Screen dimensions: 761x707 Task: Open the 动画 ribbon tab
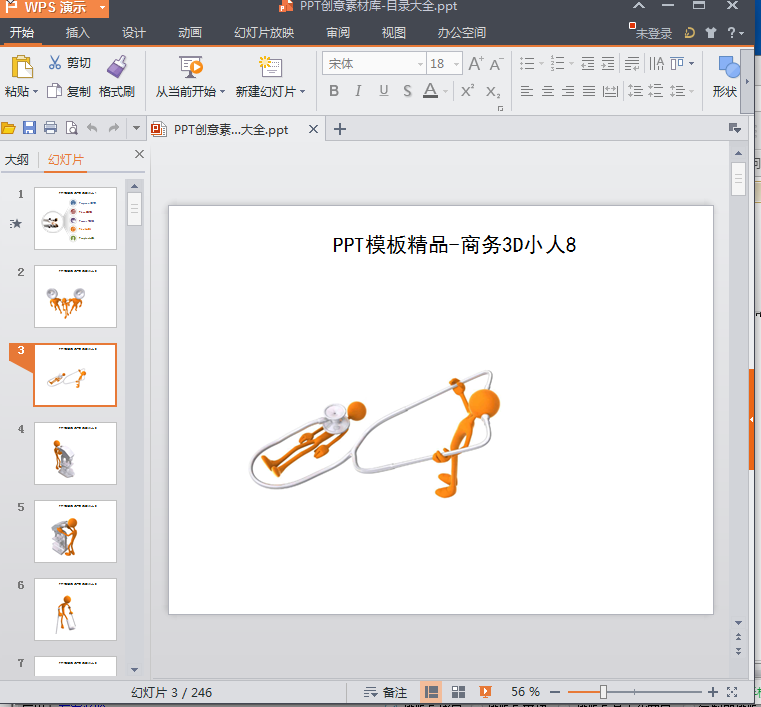point(190,33)
